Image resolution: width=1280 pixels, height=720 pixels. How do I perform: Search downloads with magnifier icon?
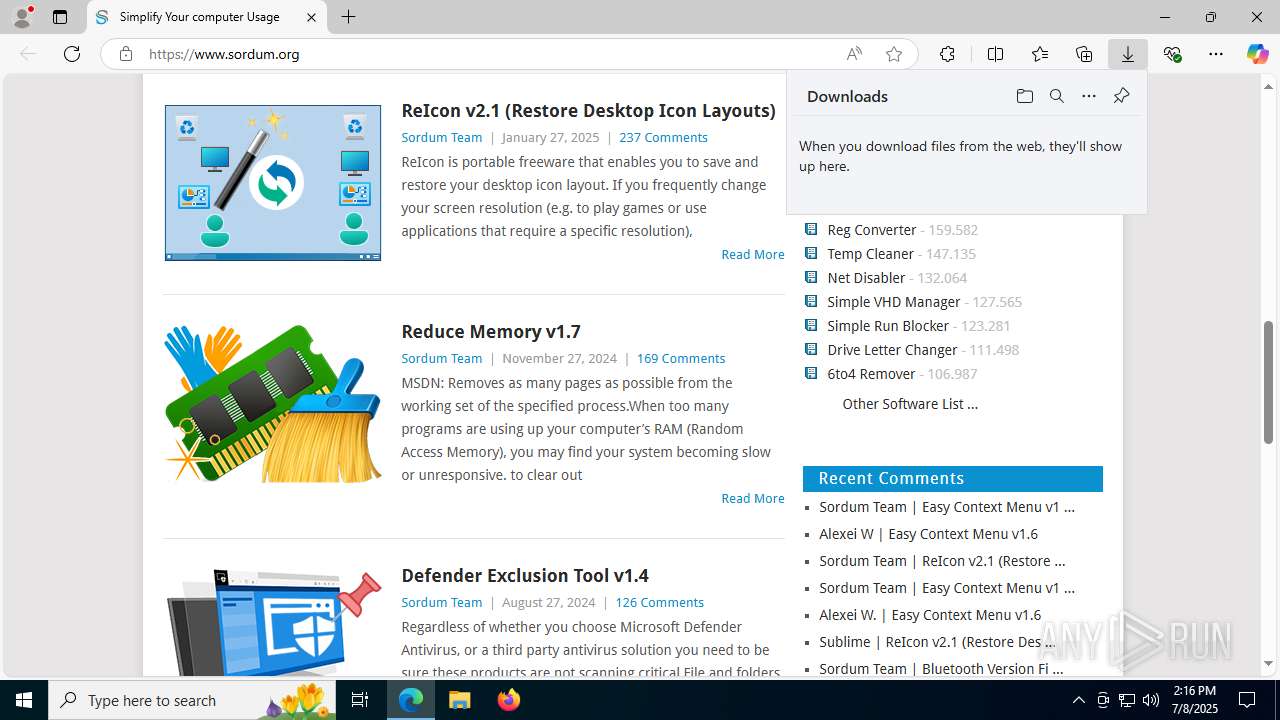click(x=1056, y=96)
